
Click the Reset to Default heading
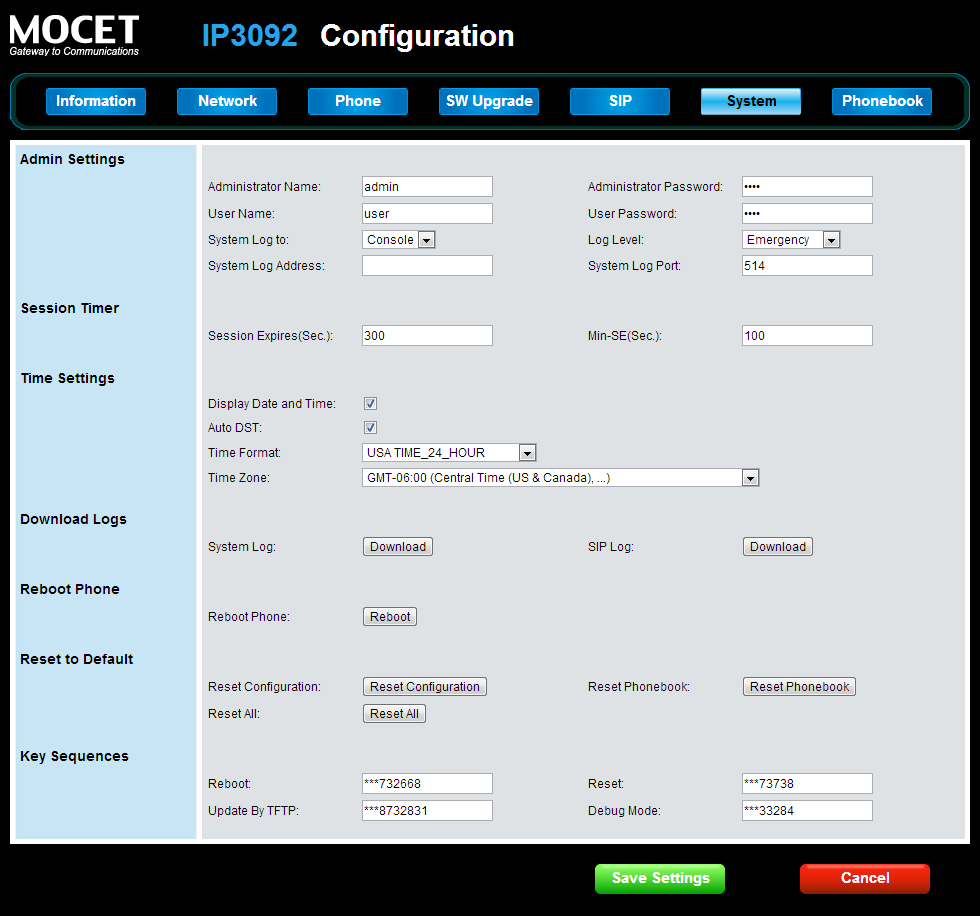[77, 659]
